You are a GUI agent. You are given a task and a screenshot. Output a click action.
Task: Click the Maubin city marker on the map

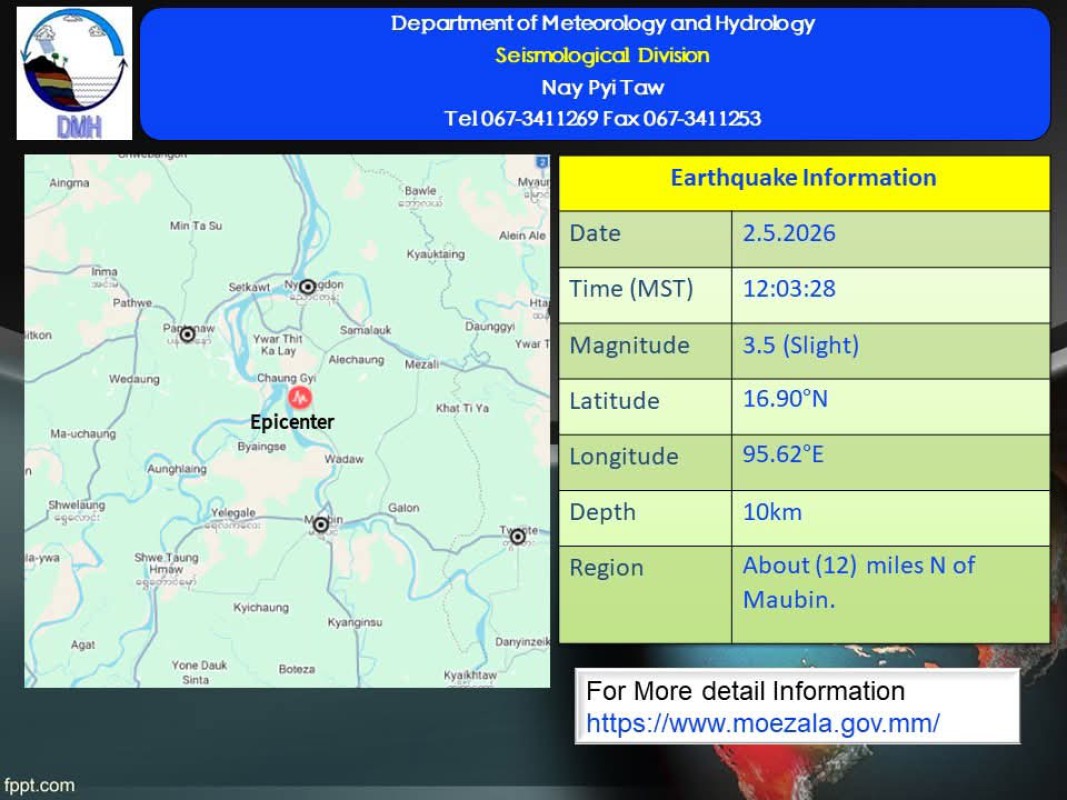(x=321, y=524)
